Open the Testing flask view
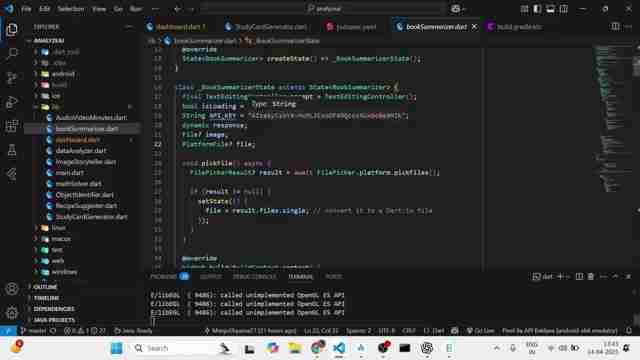 tap(11, 150)
